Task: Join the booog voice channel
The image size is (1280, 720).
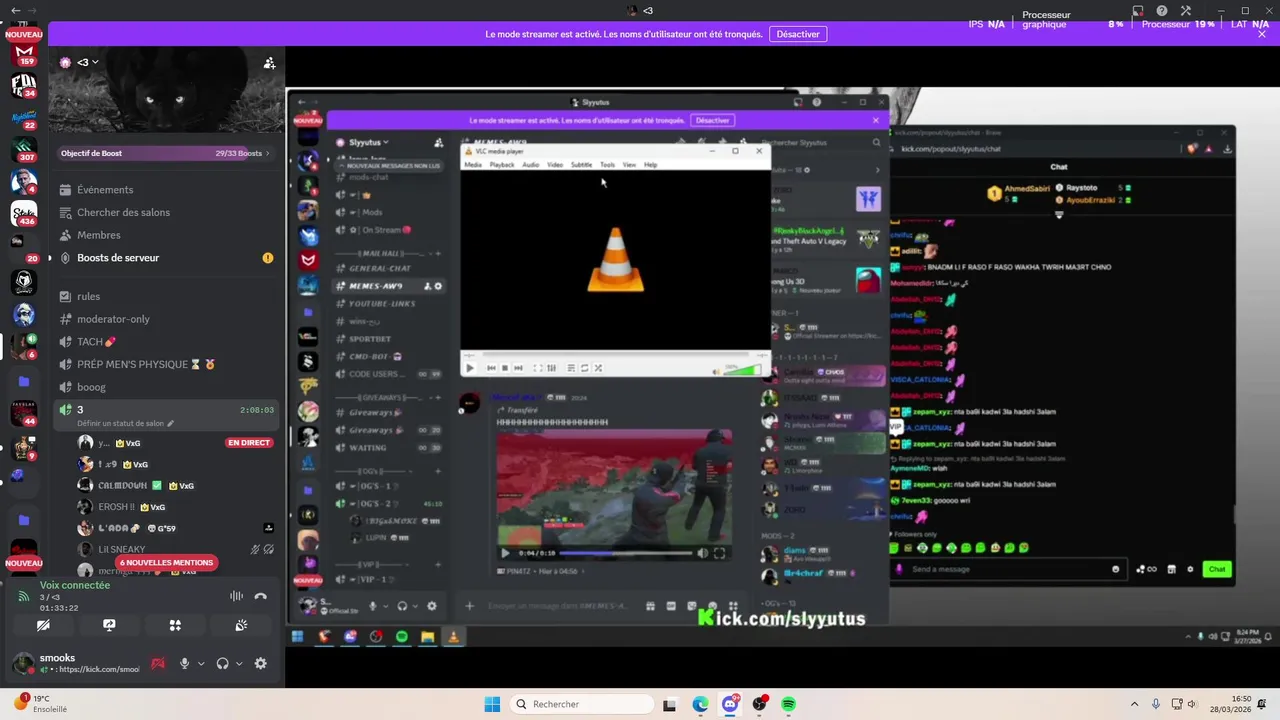Action: pyautogui.click(x=165, y=387)
